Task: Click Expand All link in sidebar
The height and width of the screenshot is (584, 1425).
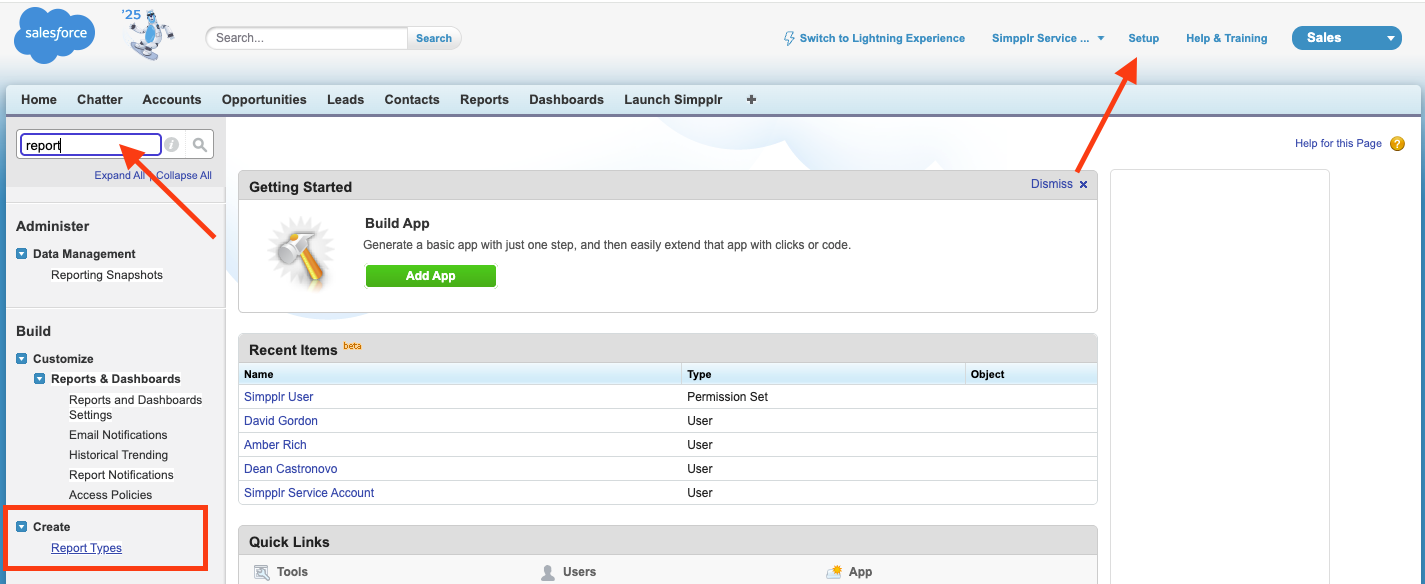Action: coord(120,175)
